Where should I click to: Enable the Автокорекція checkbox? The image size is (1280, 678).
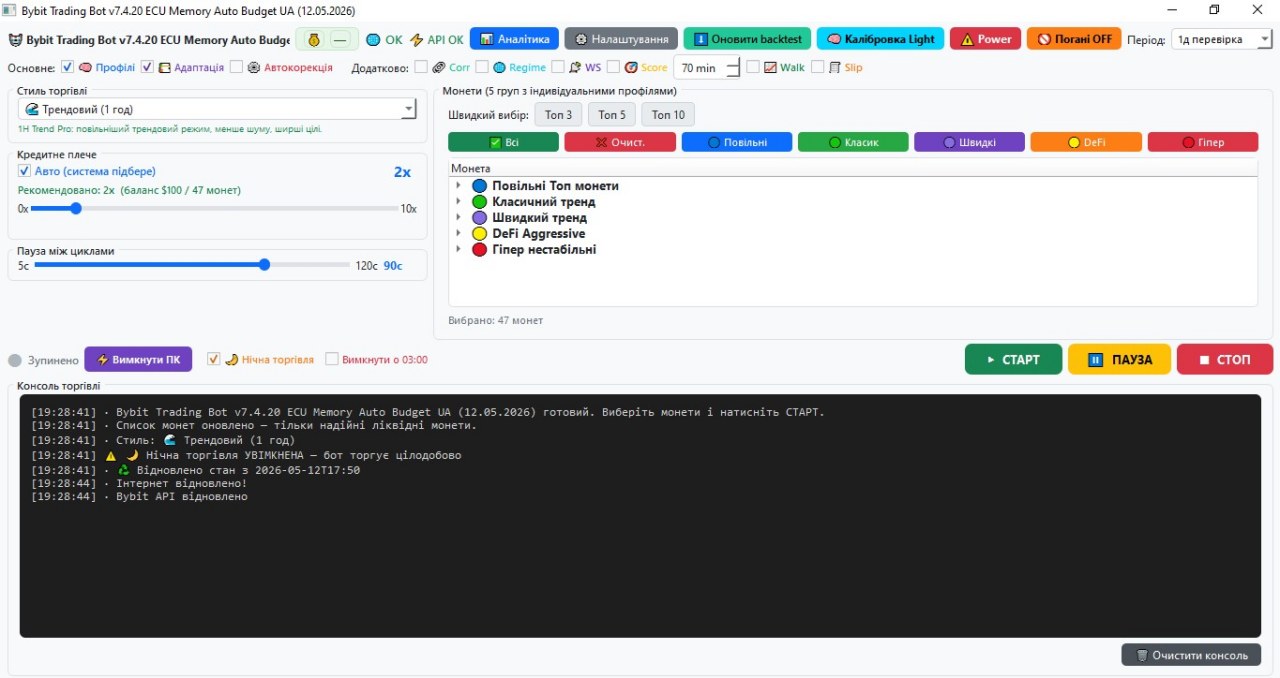click(236, 67)
